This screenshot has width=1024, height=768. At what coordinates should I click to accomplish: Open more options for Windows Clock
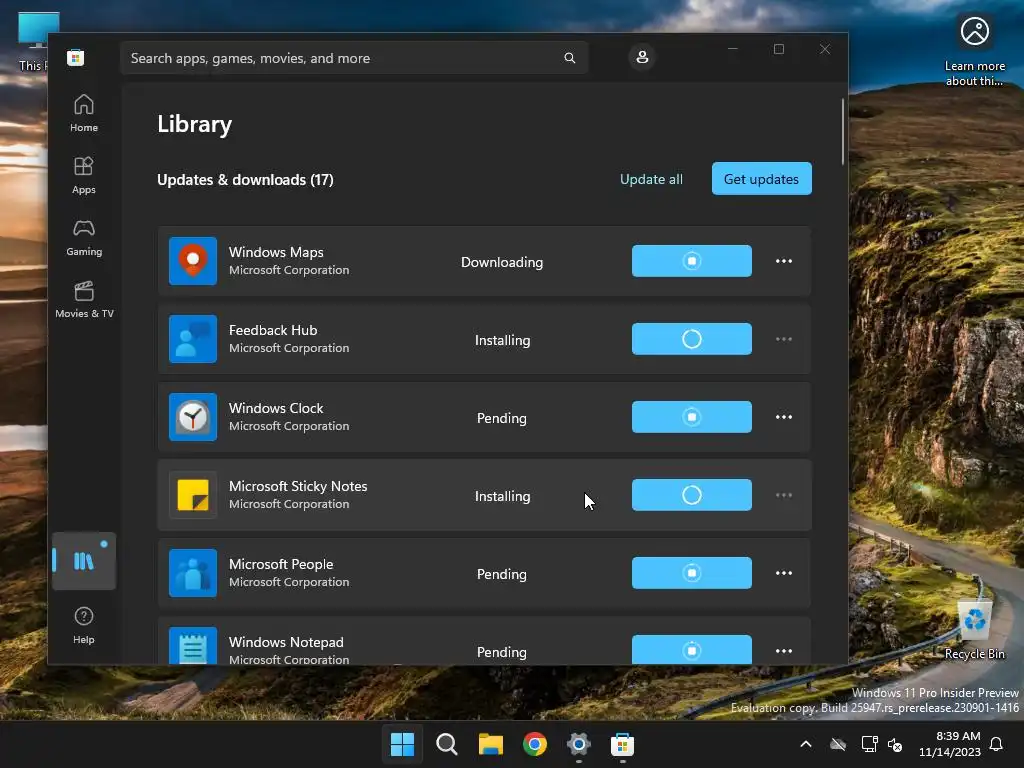784,417
